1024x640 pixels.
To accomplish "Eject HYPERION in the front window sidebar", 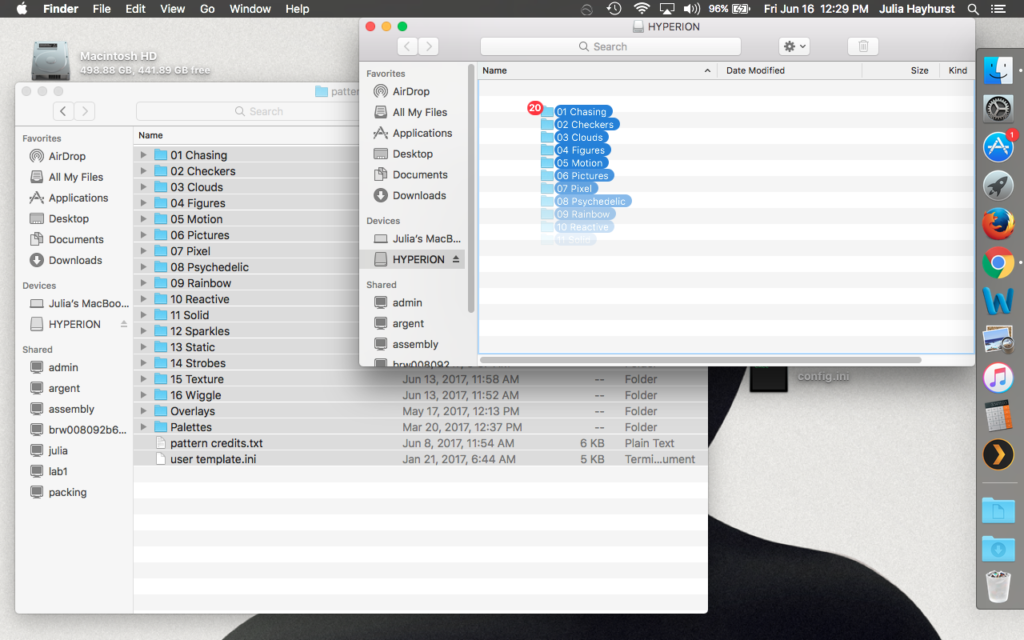I will click(x=456, y=259).
